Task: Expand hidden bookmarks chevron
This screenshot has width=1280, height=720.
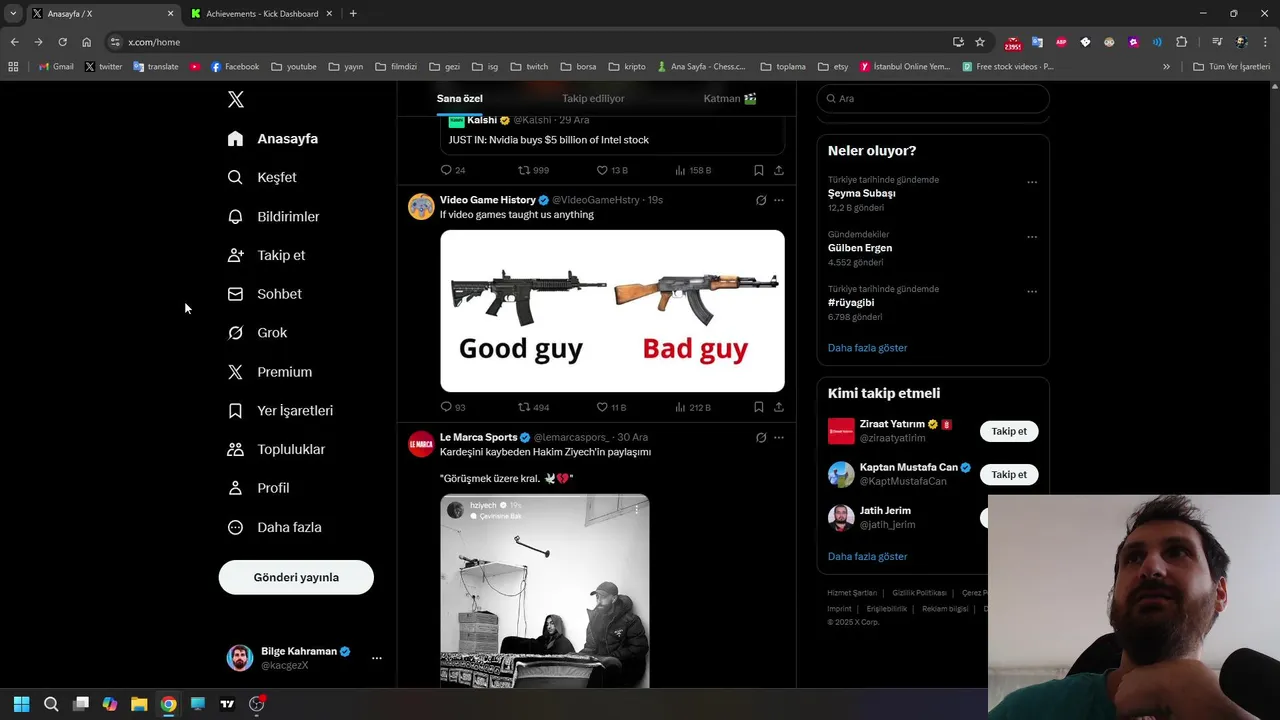Action: [x=1166, y=67]
